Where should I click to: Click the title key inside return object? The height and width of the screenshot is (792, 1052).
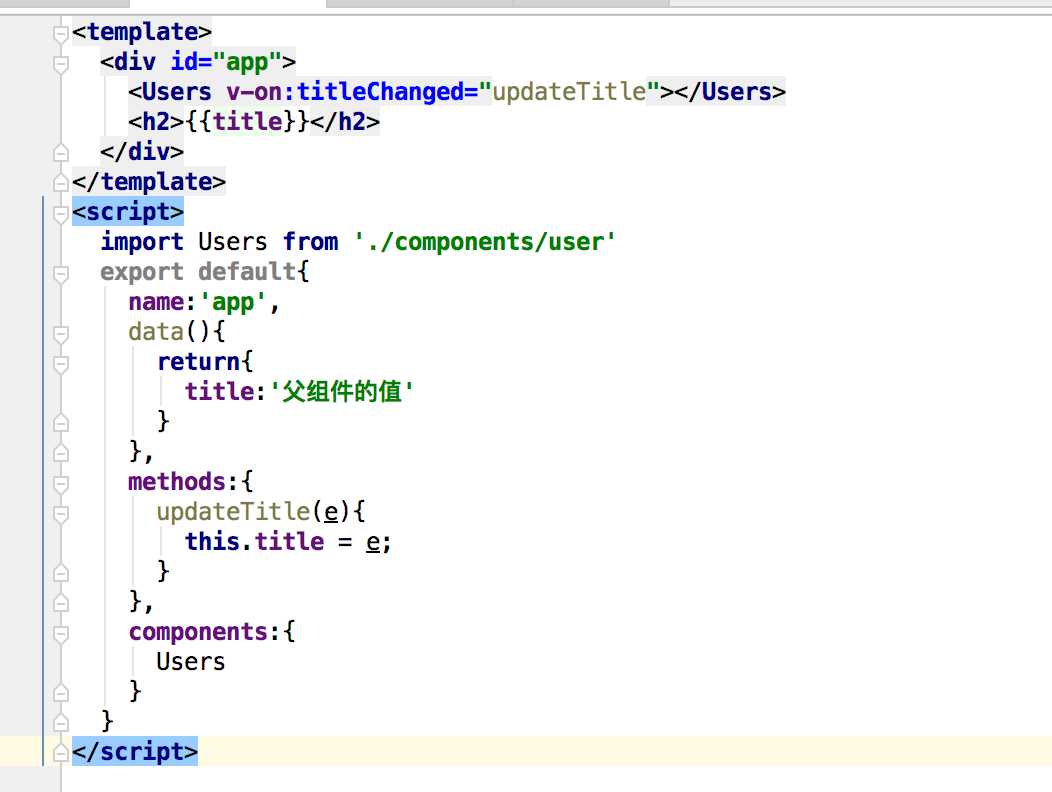click(x=219, y=391)
